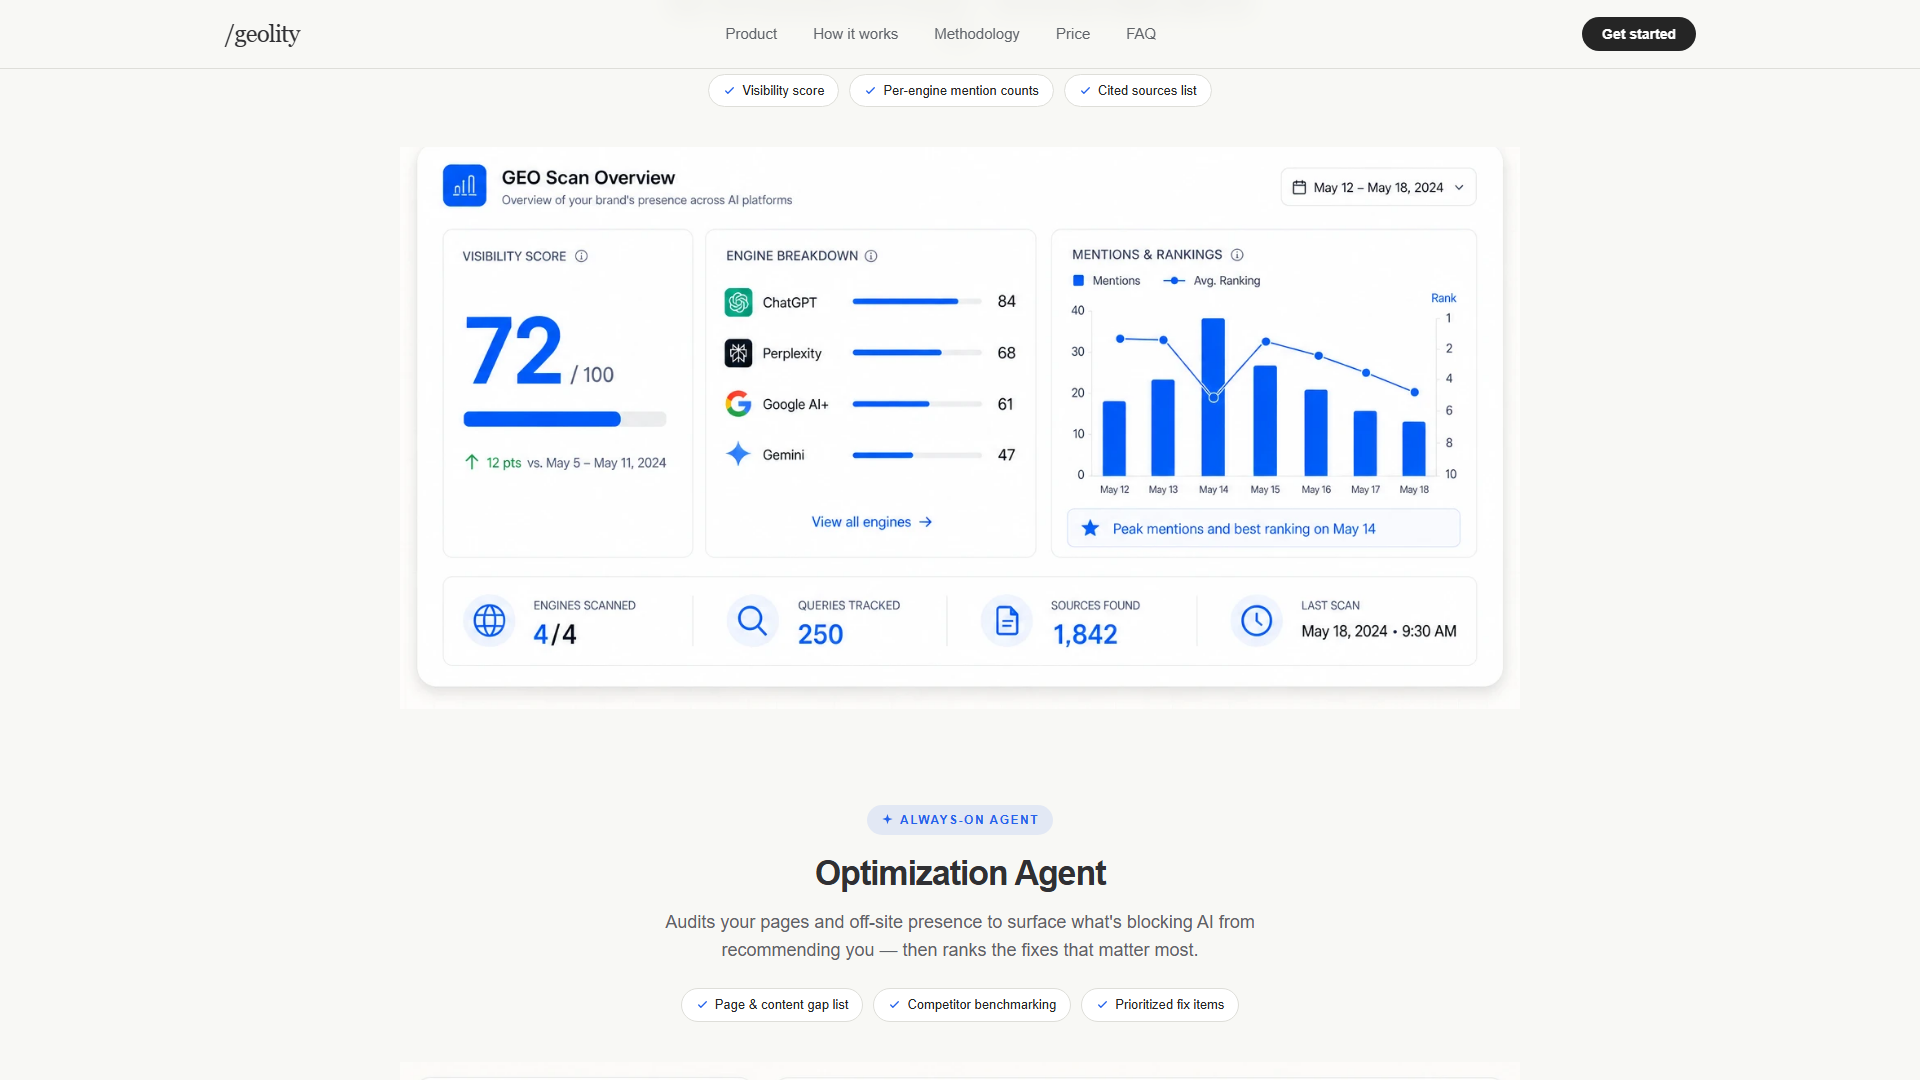Select Competitor benchmarking chip
This screenshot has height=1080, width=1920.
[972, 1005]
